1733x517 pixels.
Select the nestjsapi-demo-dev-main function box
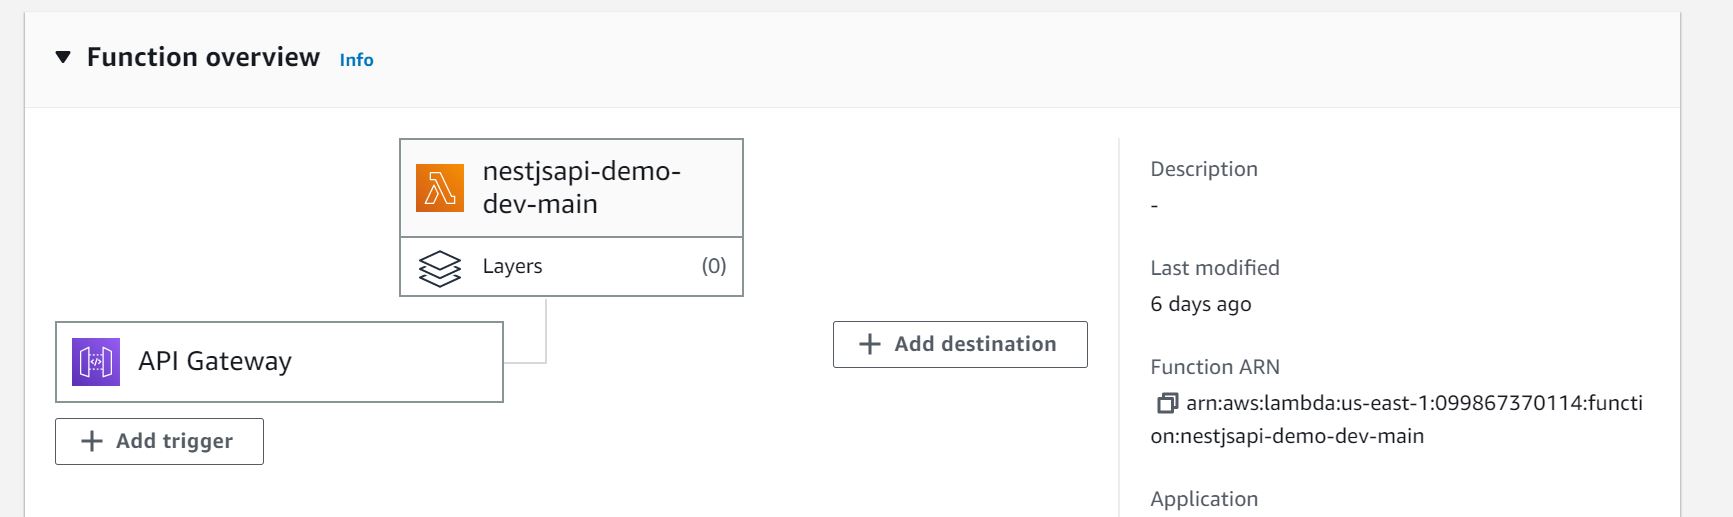coord(571,188)
